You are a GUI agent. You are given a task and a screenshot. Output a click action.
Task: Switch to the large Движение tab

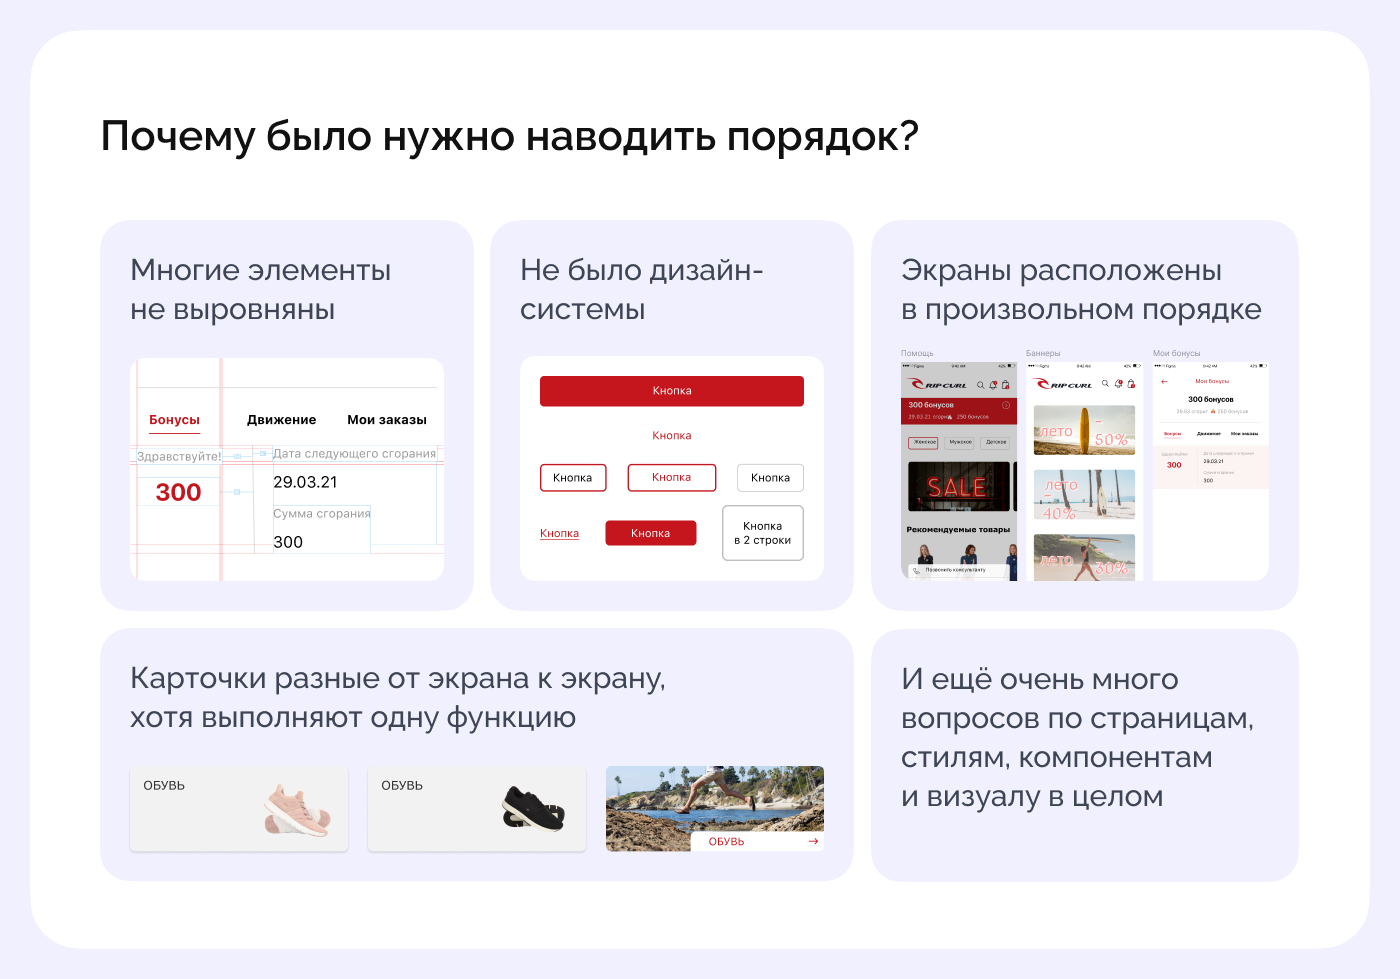[x=281, y=420]
